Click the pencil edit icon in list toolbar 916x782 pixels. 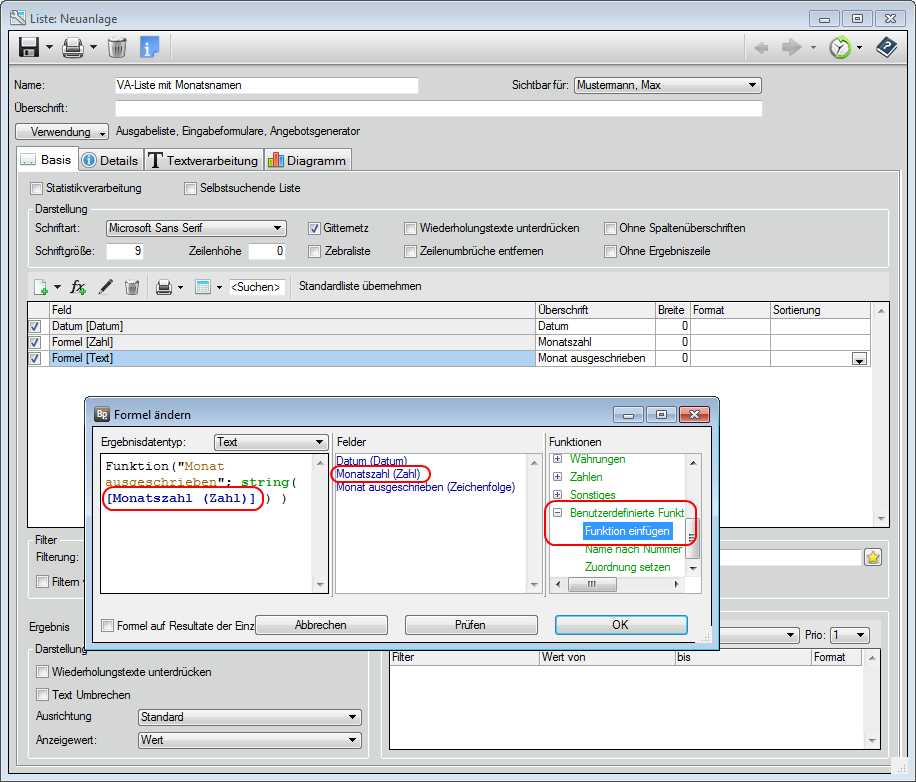tap(105, 287)
